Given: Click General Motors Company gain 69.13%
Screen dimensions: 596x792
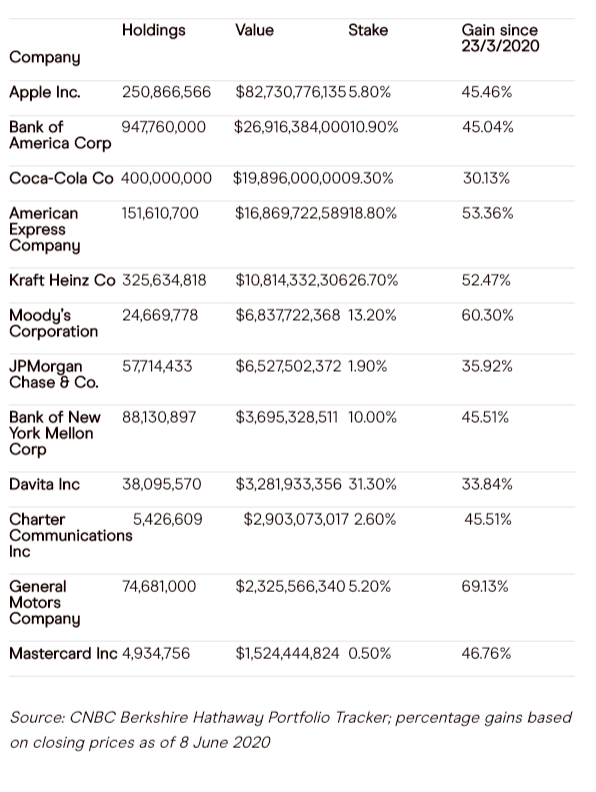Looking at the screenshot, I should pyautogui.click(x=484, y=586).
